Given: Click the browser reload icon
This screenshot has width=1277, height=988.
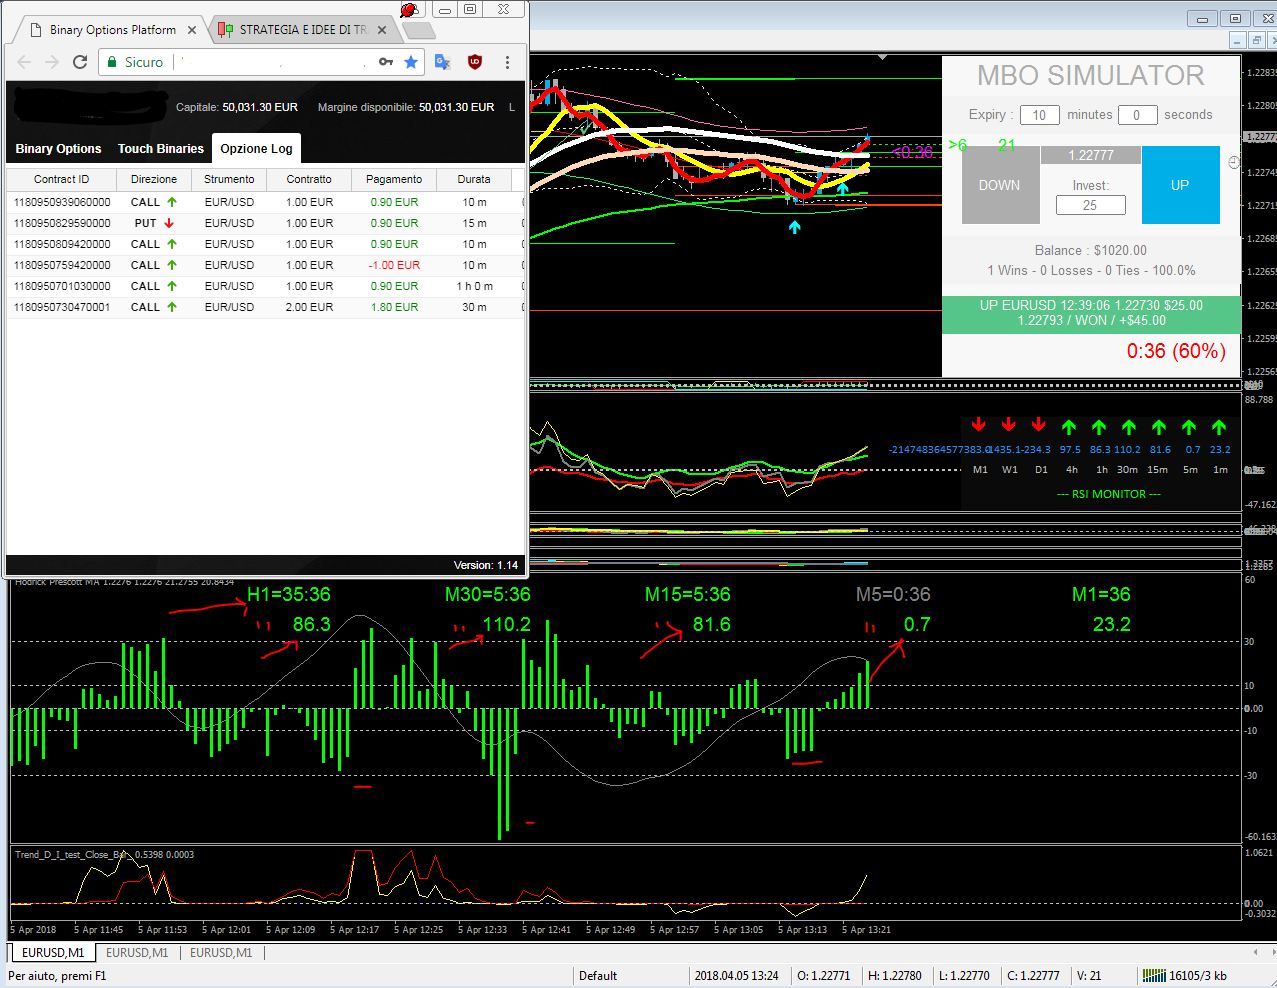Looking at the screenshot, I should coord(80,62).
